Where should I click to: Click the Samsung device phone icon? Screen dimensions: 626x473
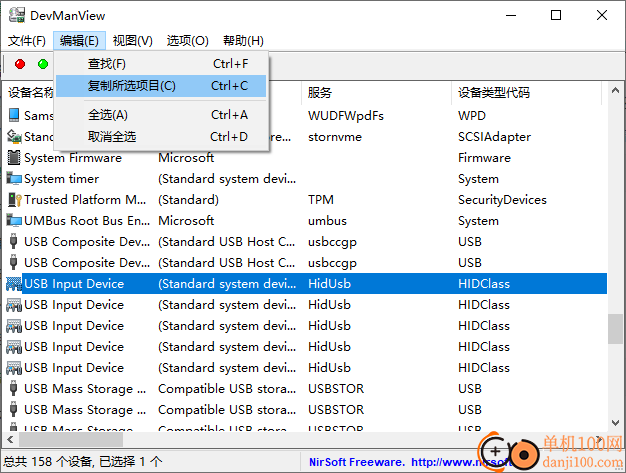(x=14, y=115)
